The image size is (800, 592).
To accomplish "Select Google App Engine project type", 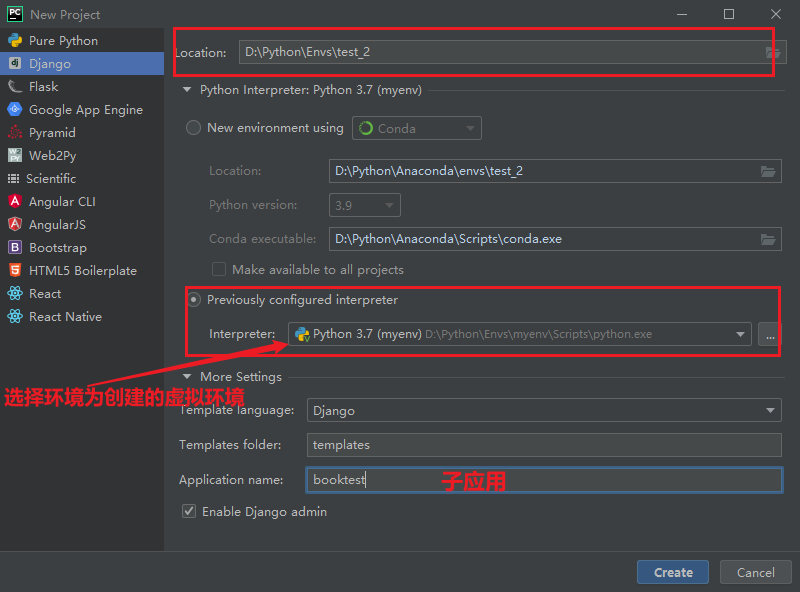I will pos(82,109).
